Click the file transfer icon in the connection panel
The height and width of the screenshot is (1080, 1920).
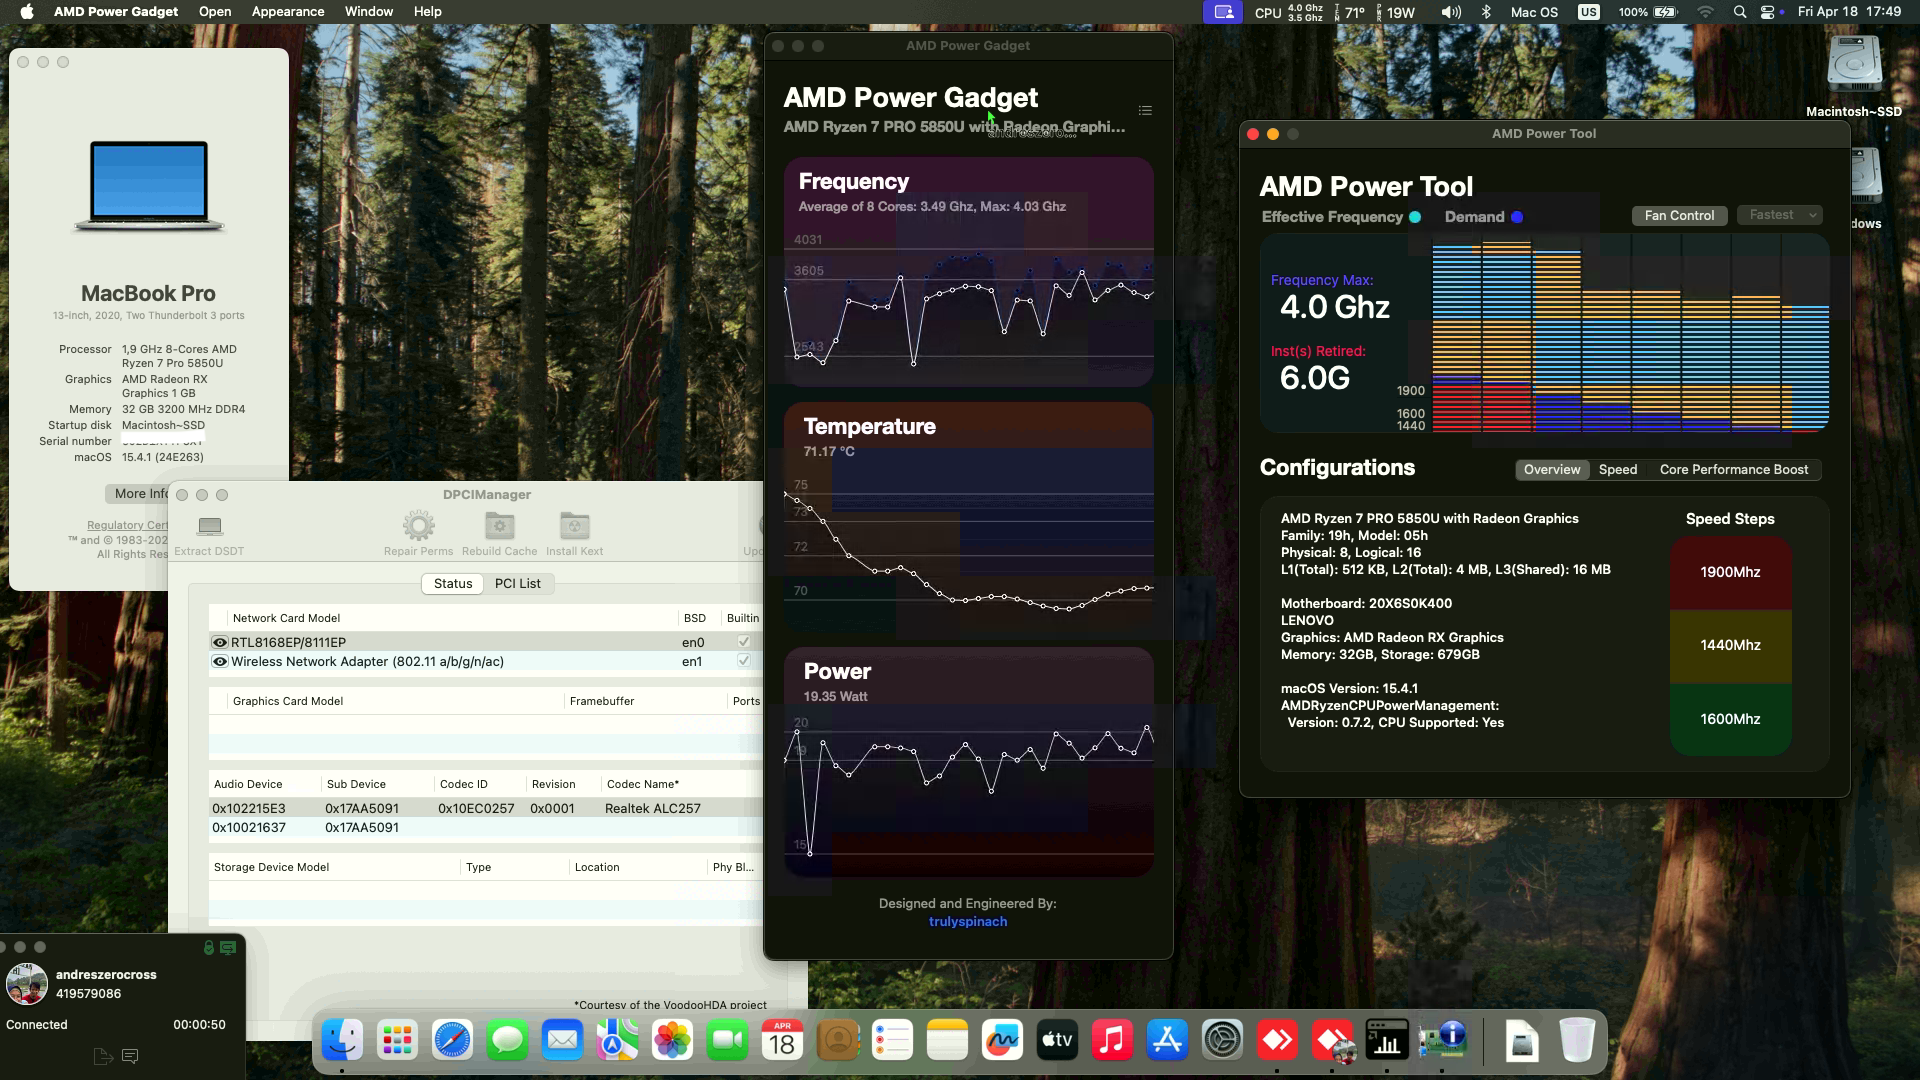103,1057
